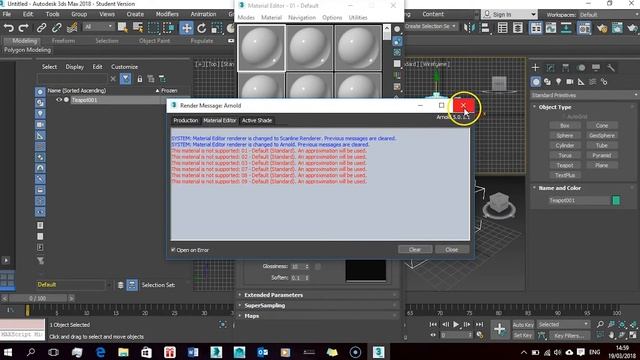Expand the SuperSampling rollout
Screen dimensions: 640x360
264,305
